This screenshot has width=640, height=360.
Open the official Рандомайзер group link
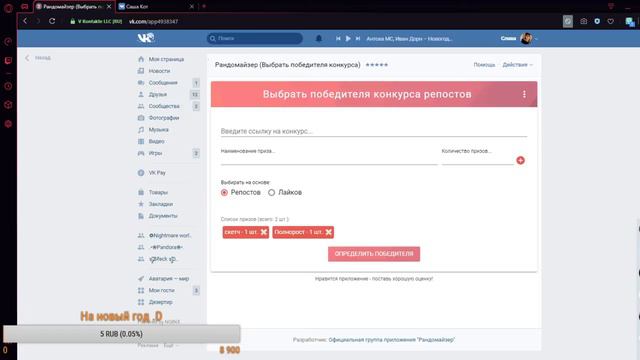(392, 340)
